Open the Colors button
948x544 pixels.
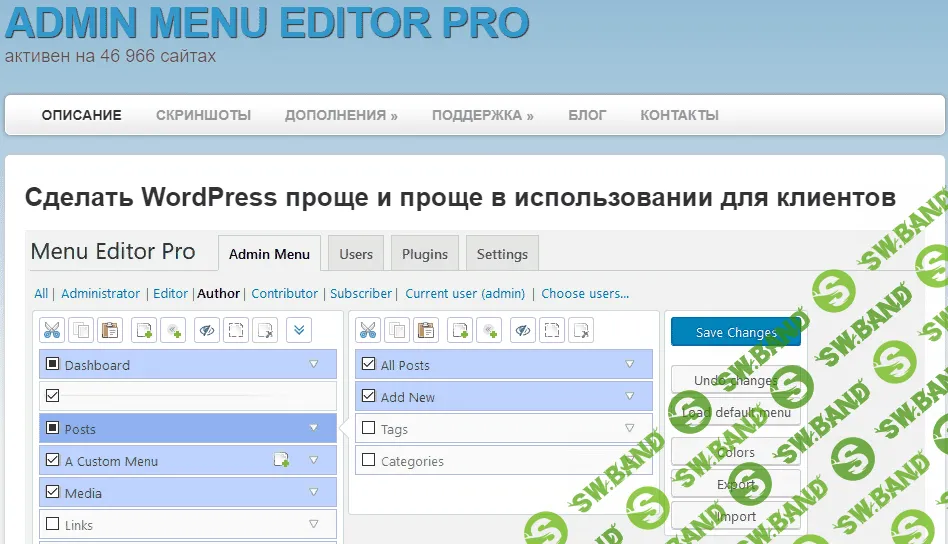pyautogui.click(x=736, y=452)
